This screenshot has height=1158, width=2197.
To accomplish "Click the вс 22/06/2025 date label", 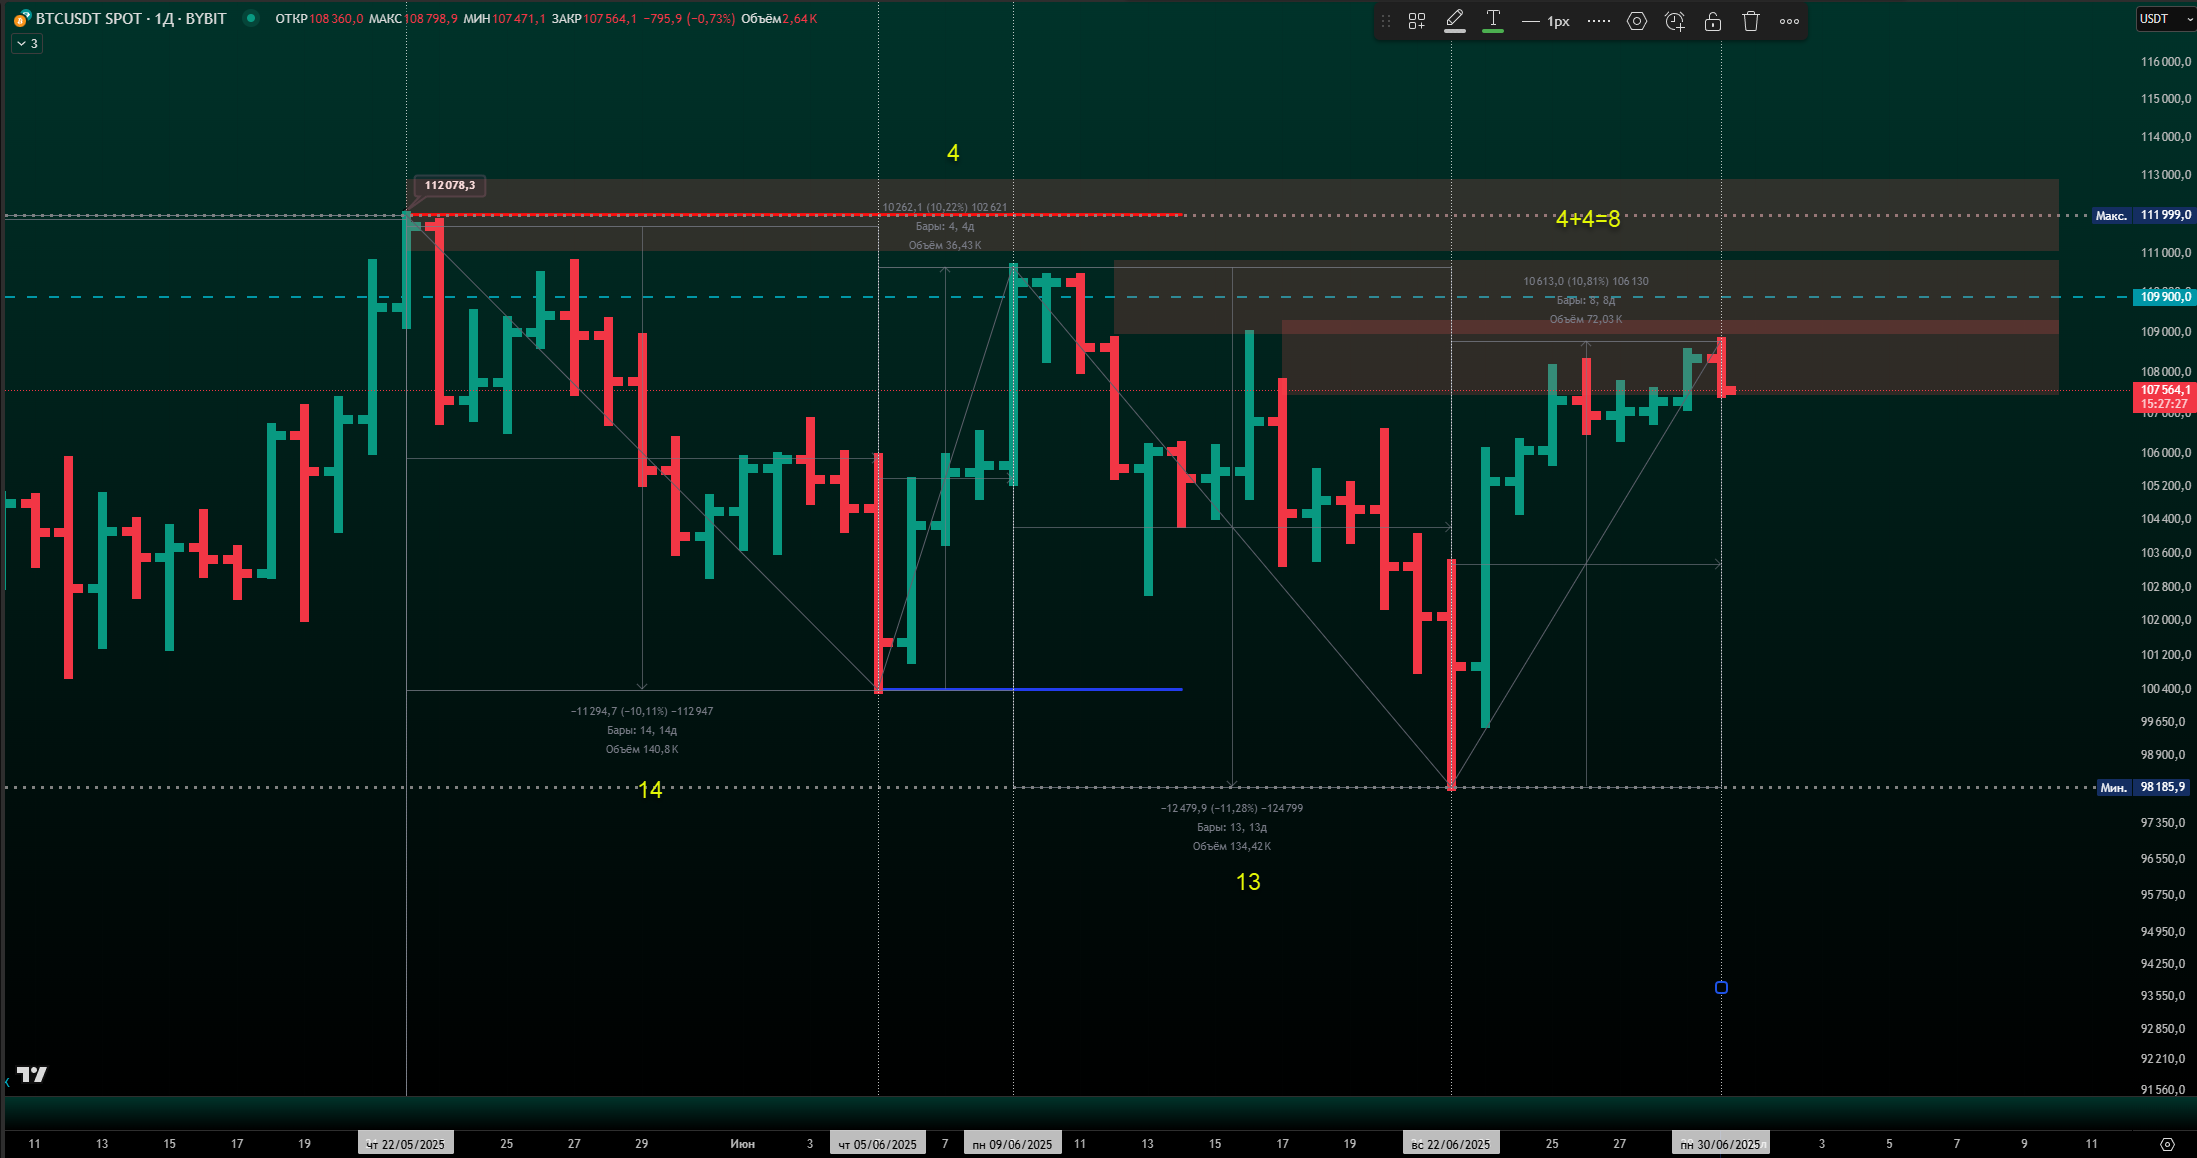I will tap(1450, 1144).
